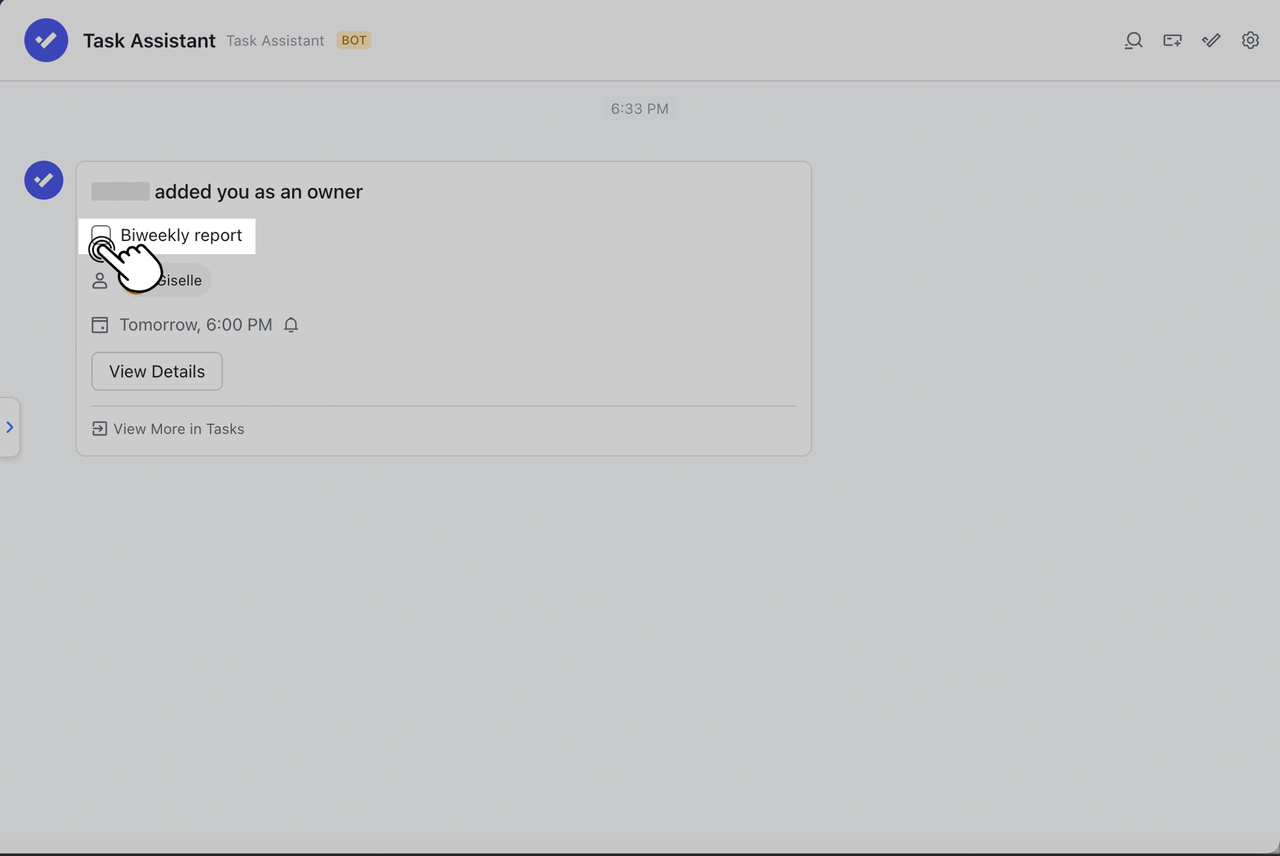
Task: Open search in the Task Assistant chat
Action: tap(1133, 40)
